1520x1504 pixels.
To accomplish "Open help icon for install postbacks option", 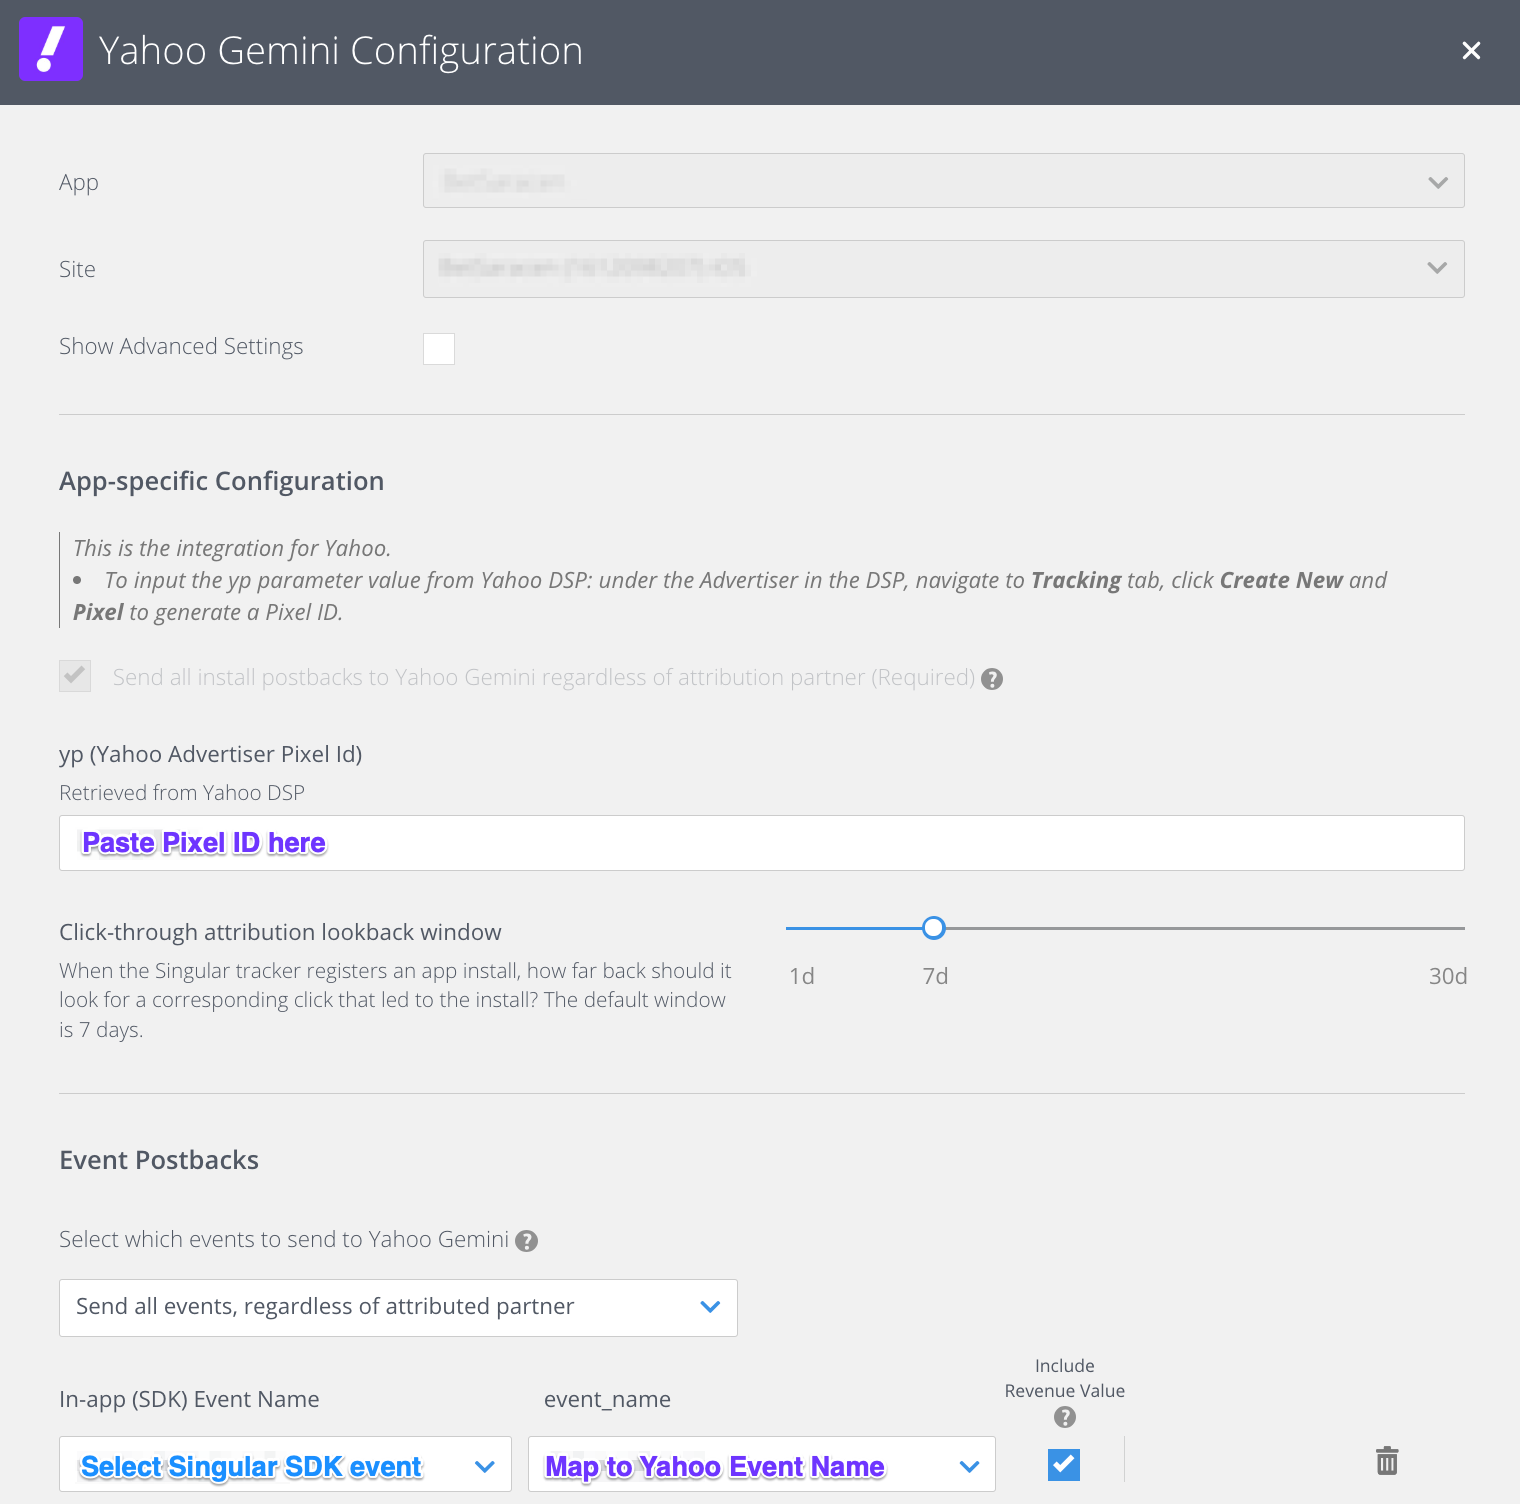I will [992, 679].
